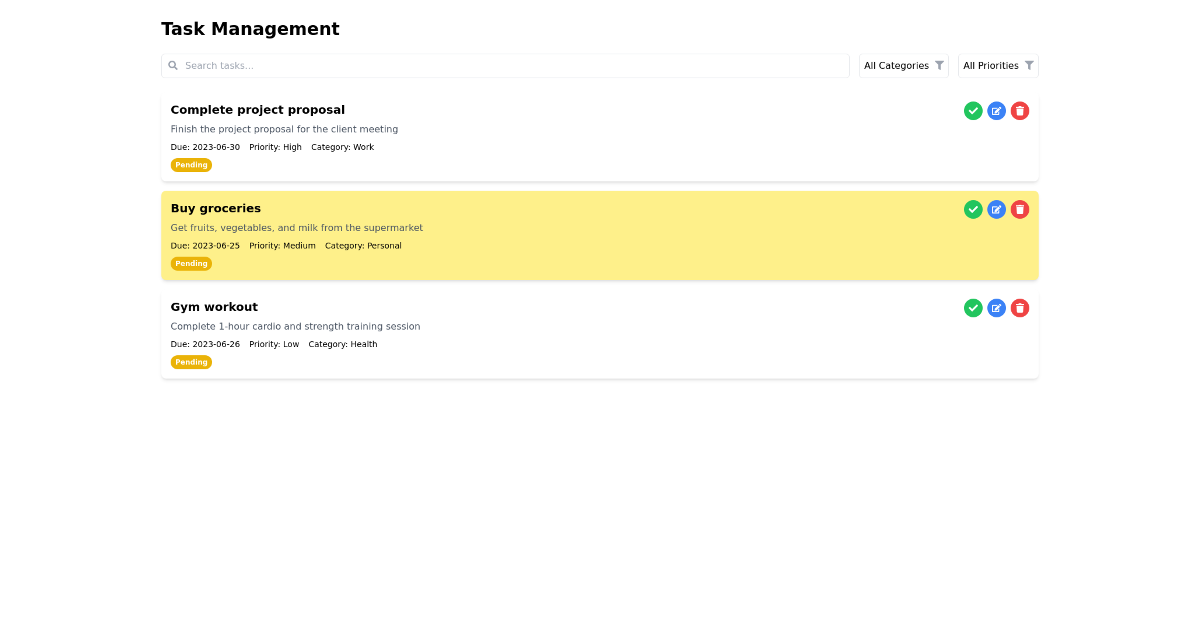
Task: Click the Task Management heading
Action: pyautogui.click(x=250, y=29)
